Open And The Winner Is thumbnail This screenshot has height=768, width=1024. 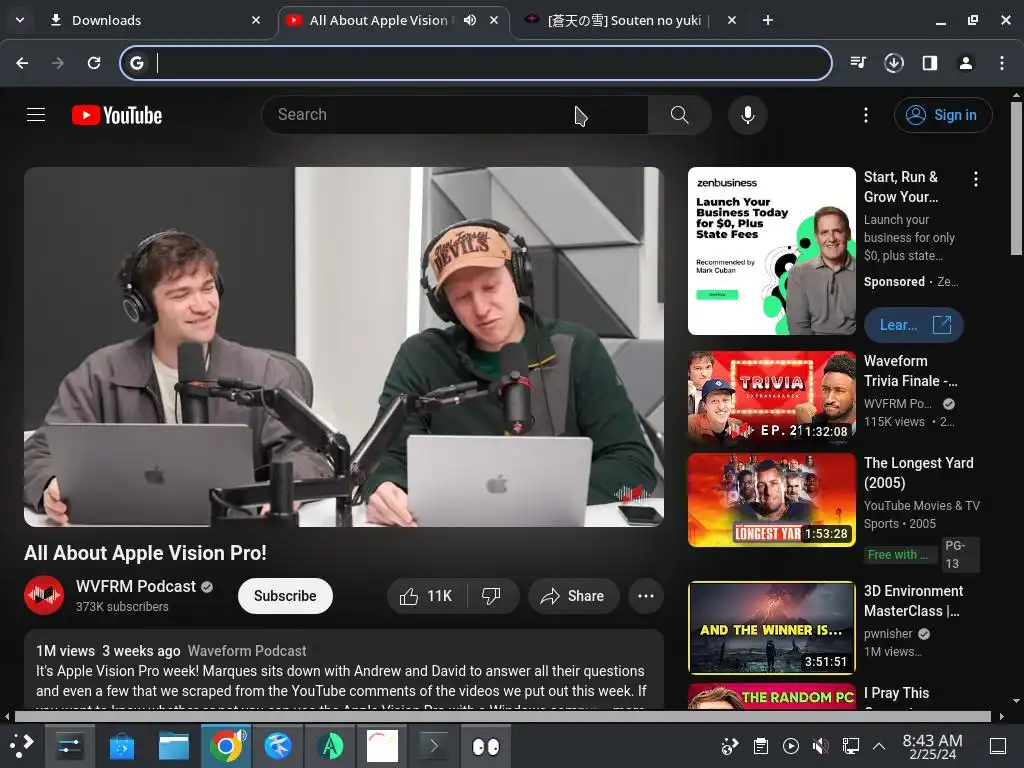[x=772, y=628]
